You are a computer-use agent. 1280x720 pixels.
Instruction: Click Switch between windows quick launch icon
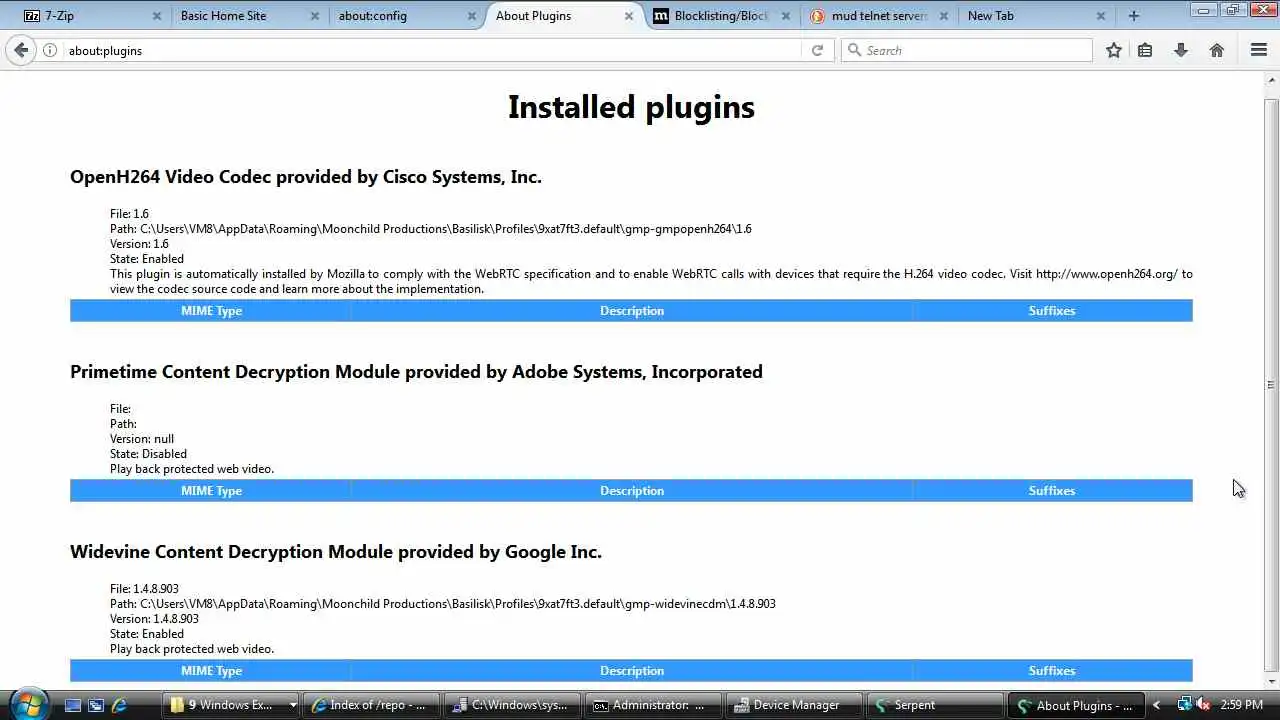pos(96,705)
